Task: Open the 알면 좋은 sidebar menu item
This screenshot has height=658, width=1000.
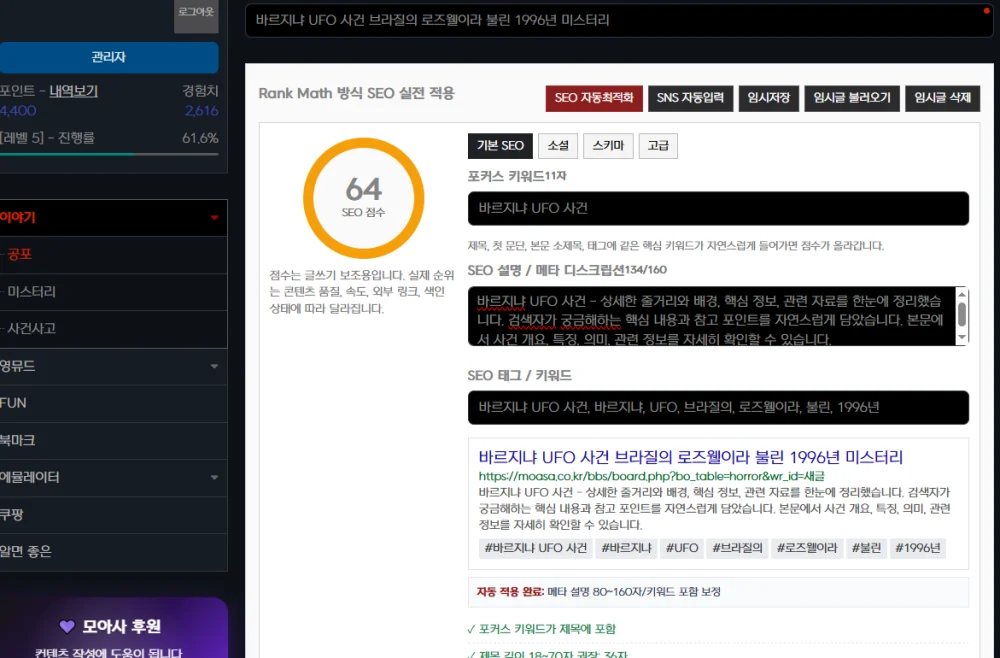Action: [x=114, y=552]
